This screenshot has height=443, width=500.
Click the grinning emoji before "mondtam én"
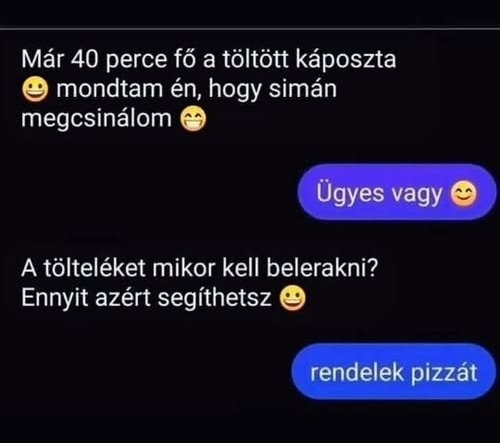35,89
